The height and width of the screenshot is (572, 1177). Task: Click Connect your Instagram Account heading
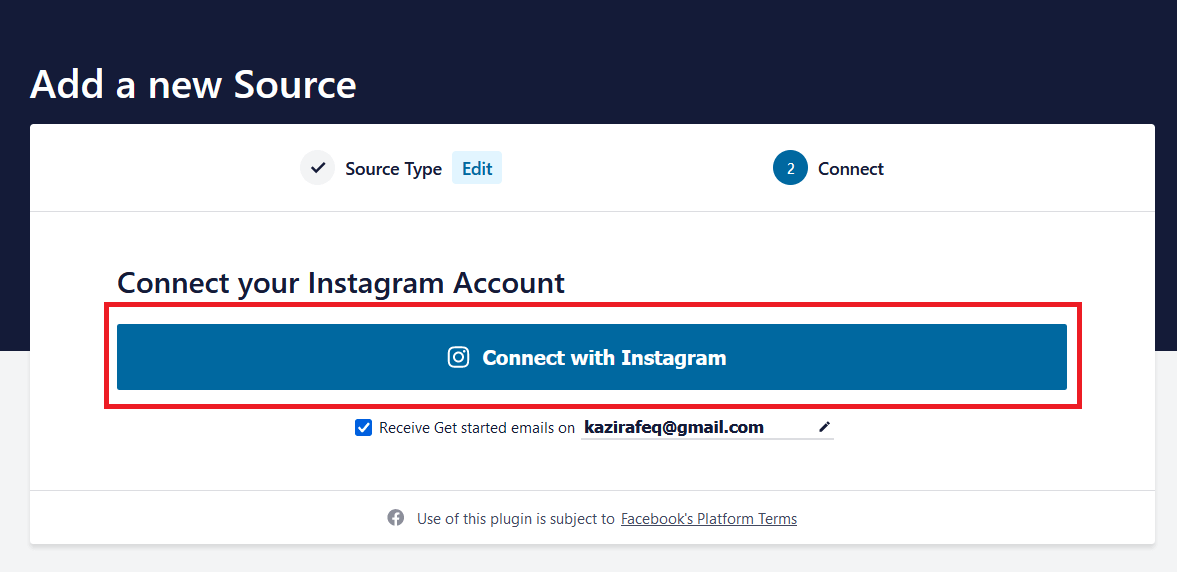click(x=341, y=284)
